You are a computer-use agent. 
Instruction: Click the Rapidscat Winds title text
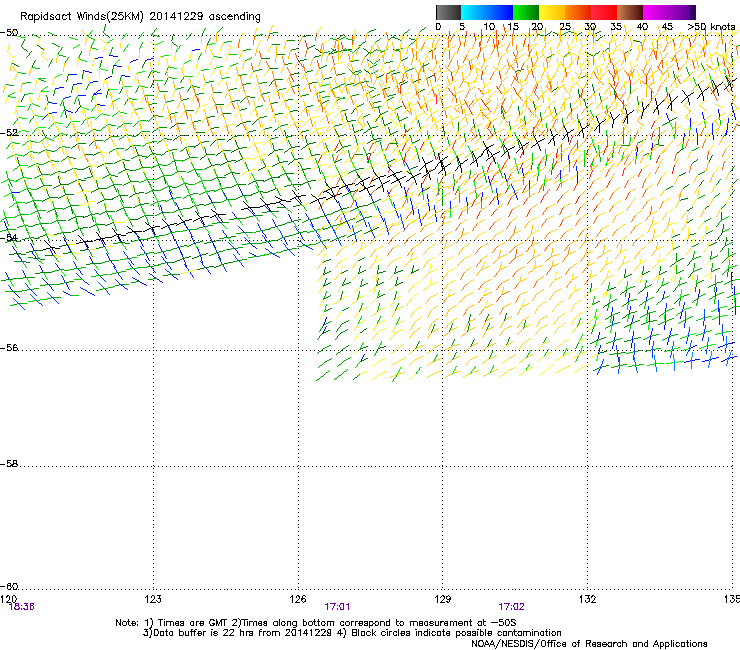[140, 17]
